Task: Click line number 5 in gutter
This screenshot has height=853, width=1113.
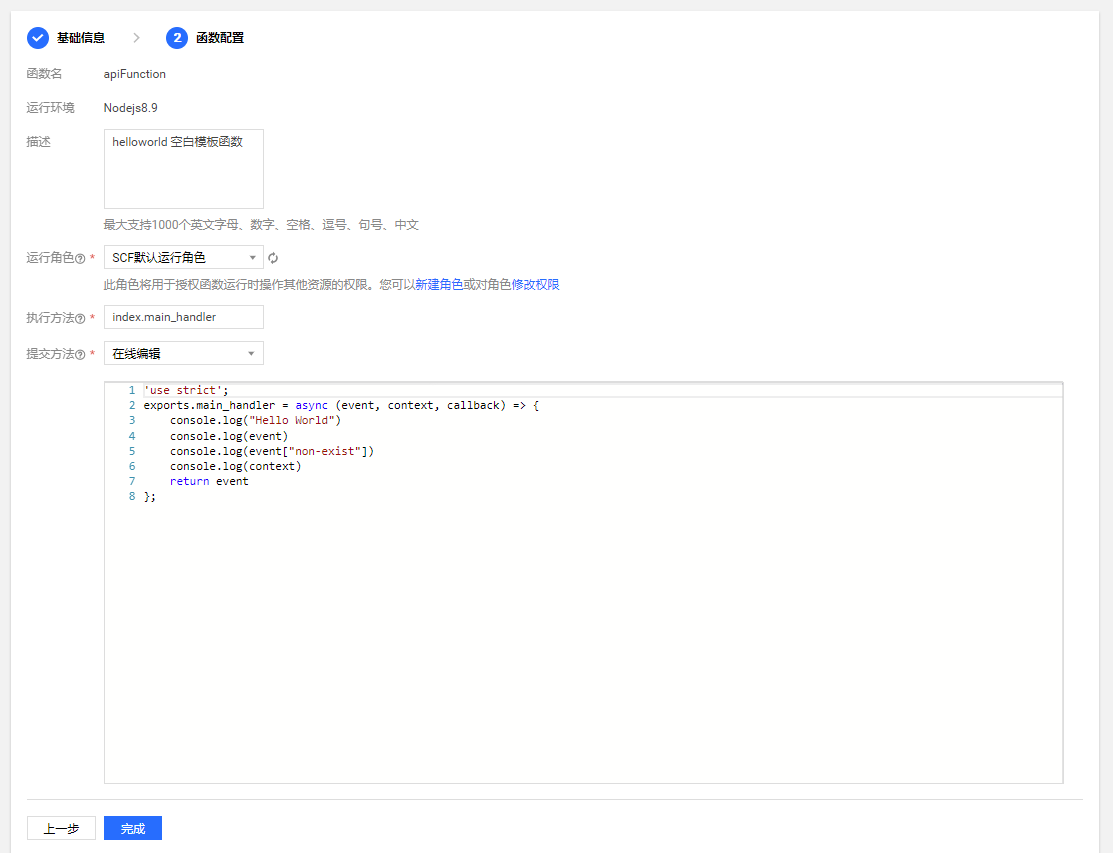Action: [132, 451]
